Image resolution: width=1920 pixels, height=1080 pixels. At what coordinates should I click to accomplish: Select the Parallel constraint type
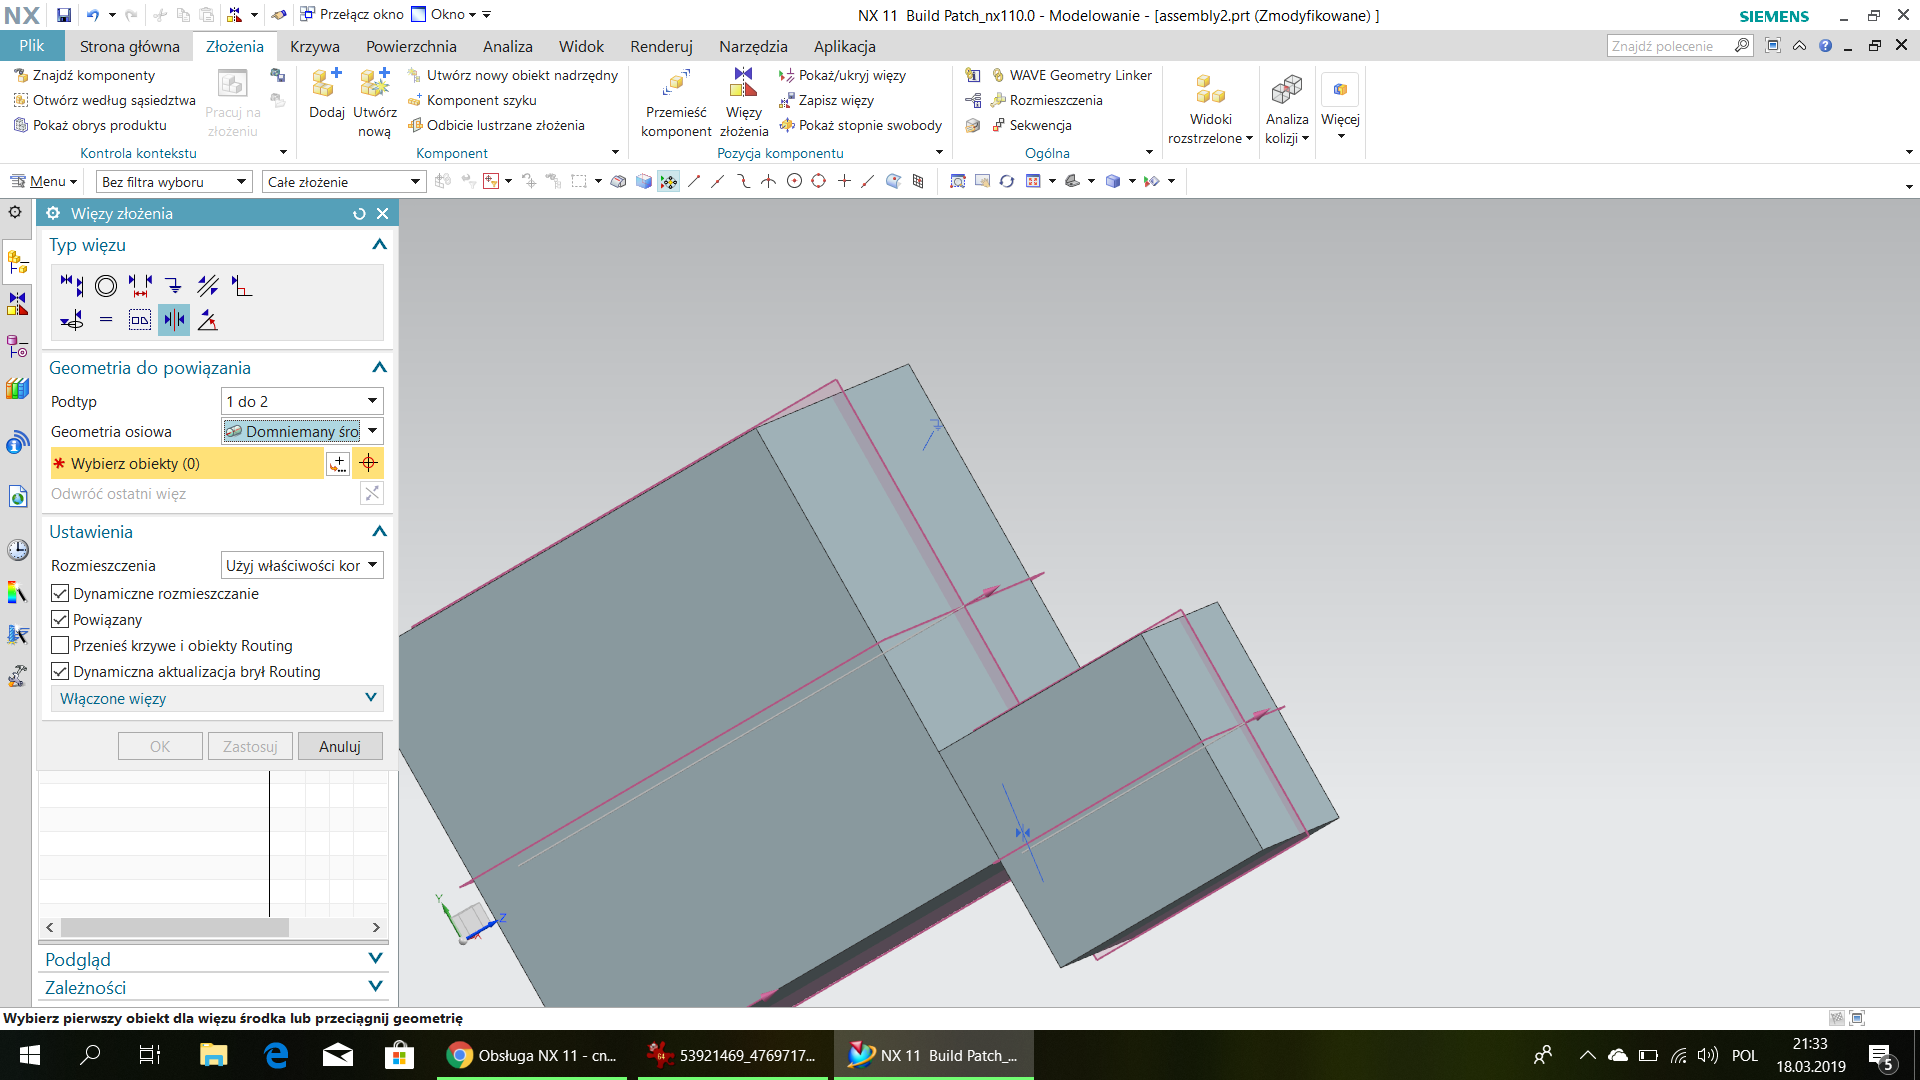[208, 286]
